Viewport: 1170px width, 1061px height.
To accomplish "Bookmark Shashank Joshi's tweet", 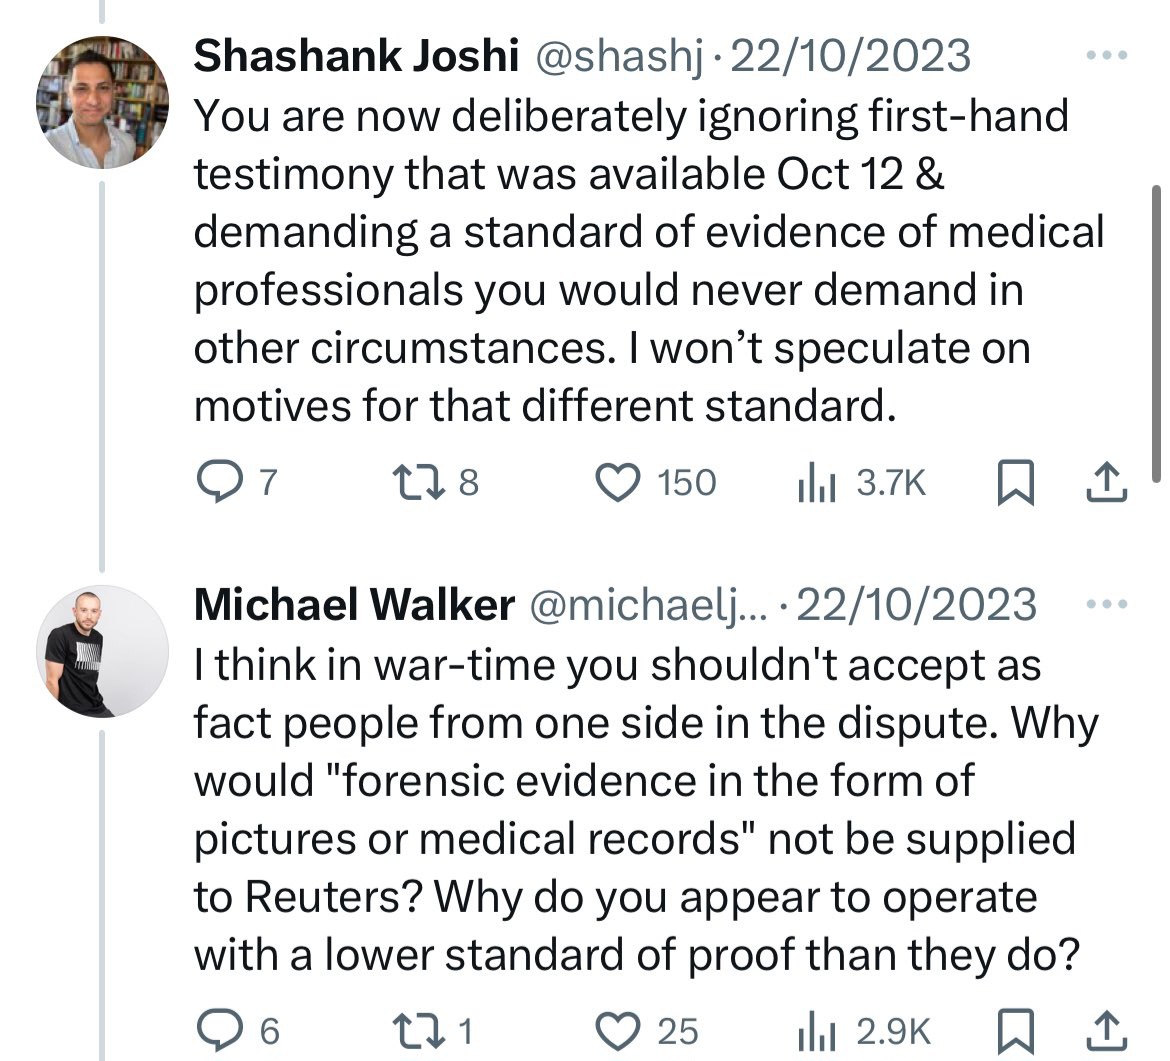I will 1016,483.
